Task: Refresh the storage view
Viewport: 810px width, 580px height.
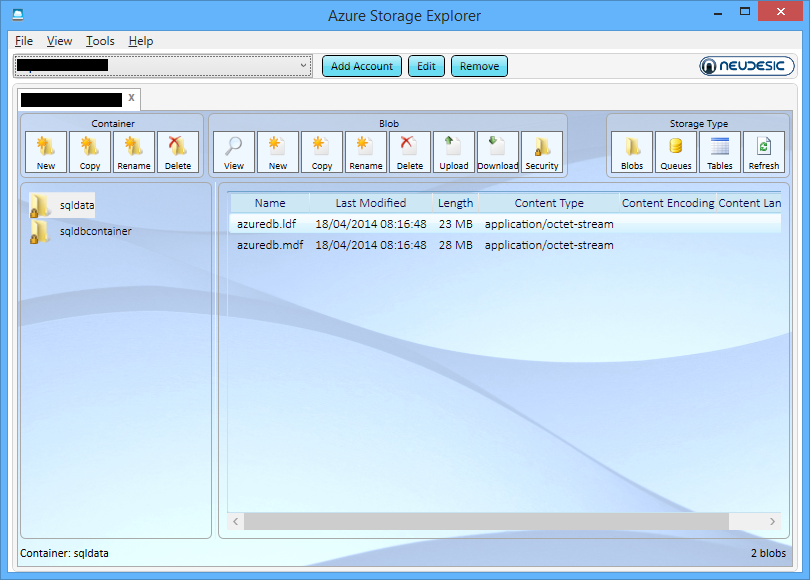Action: point(764,152)
